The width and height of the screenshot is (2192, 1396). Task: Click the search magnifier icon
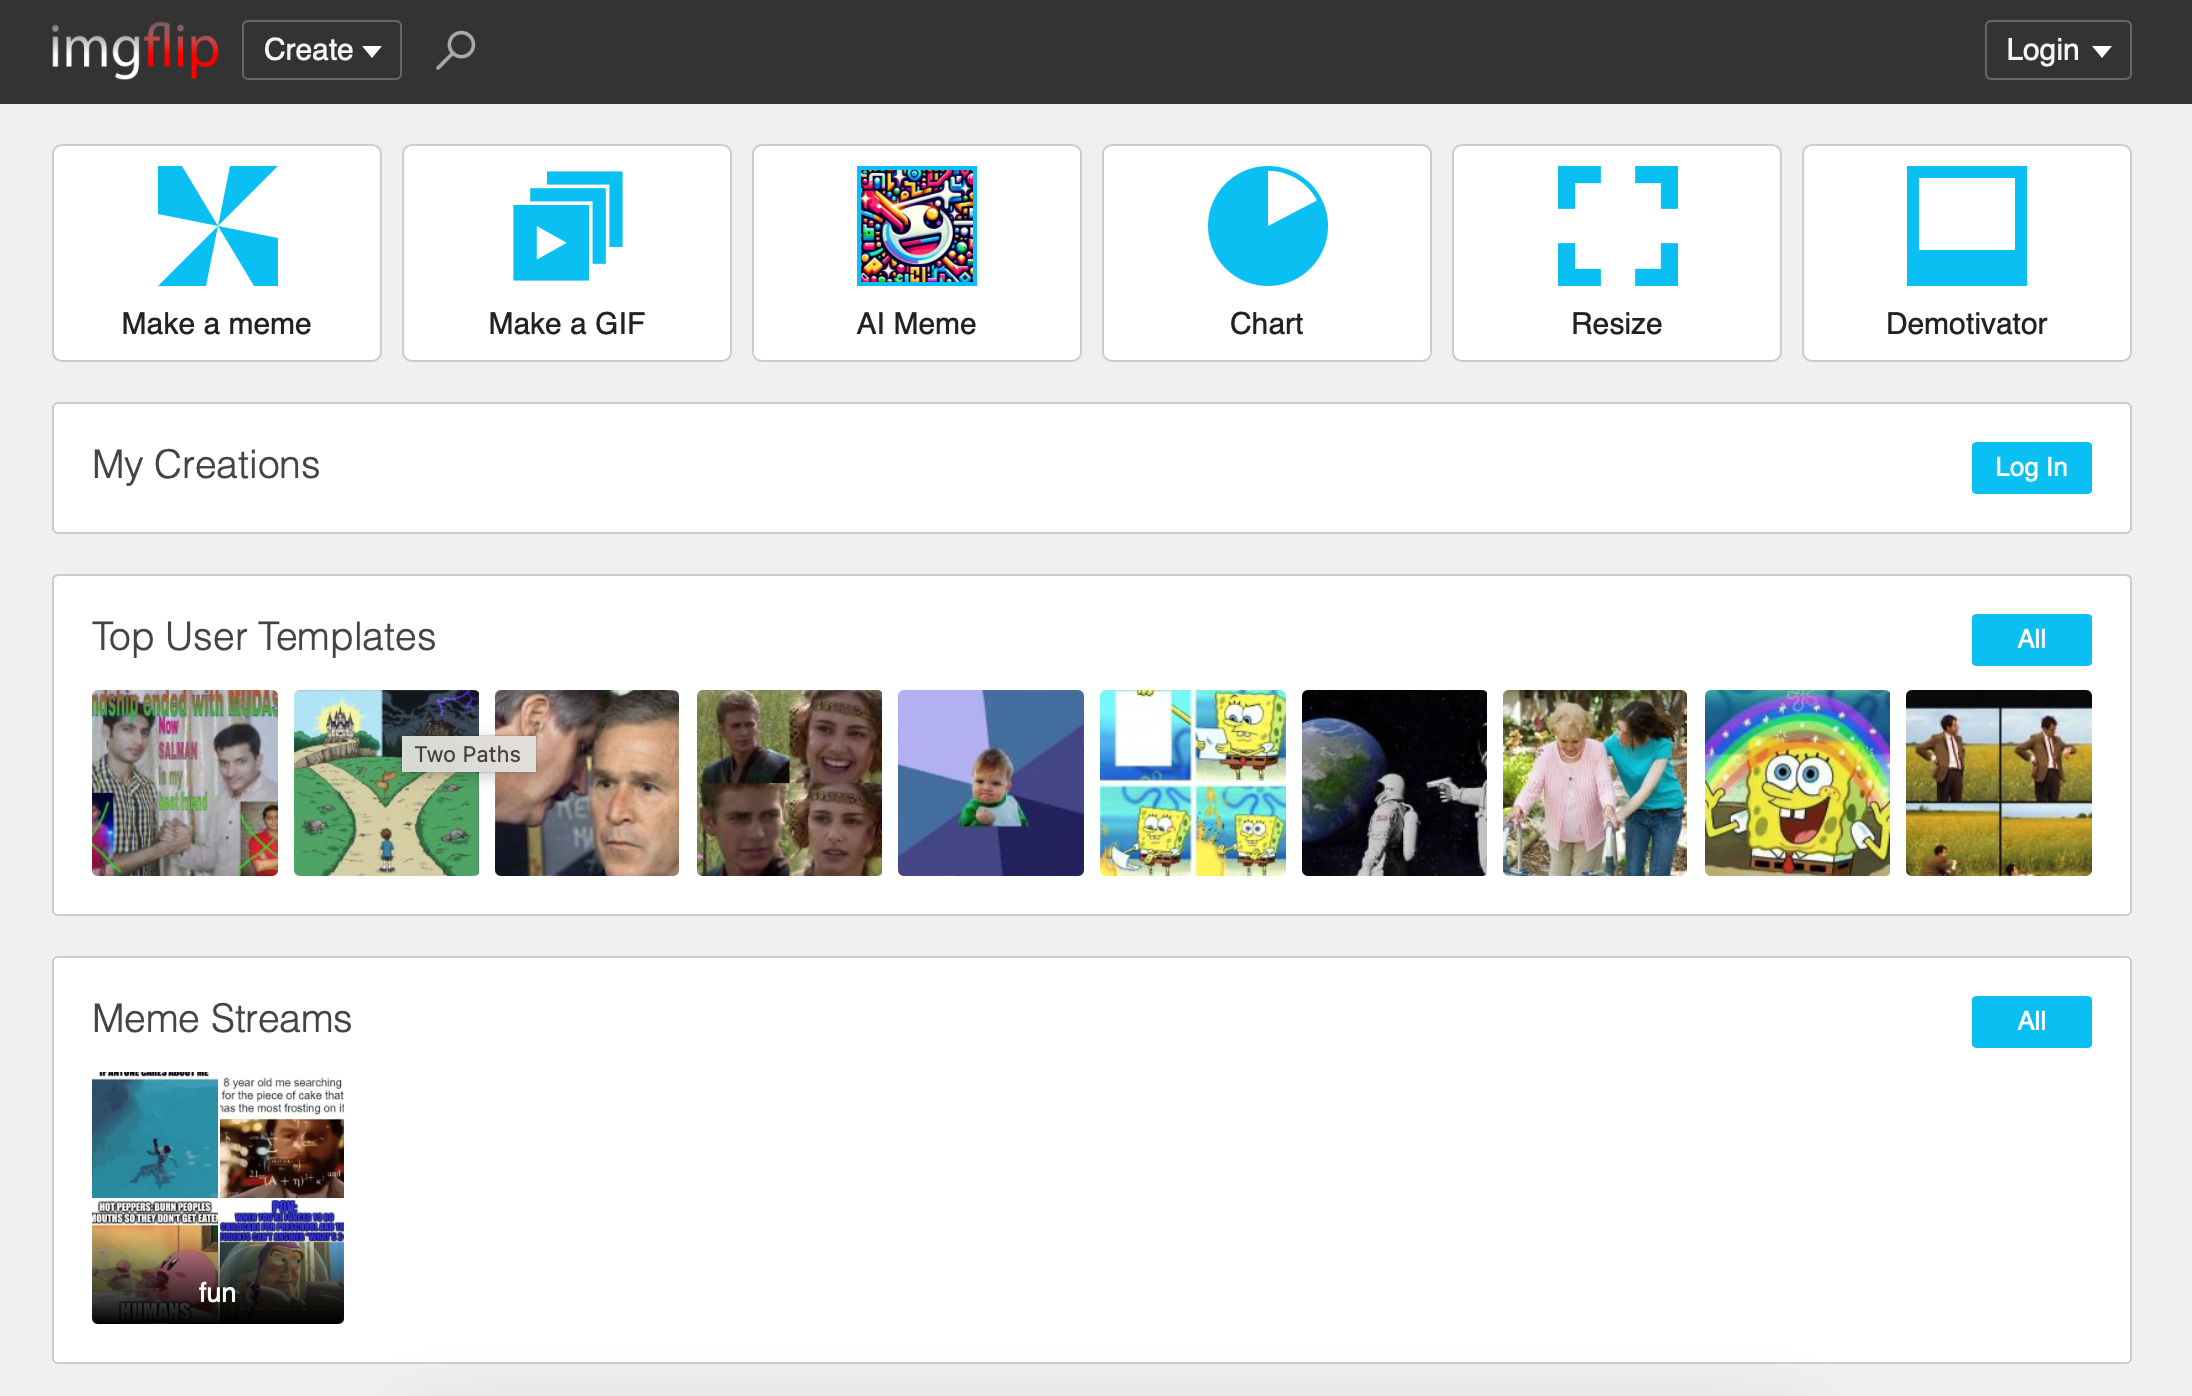[x=455, y=50]
